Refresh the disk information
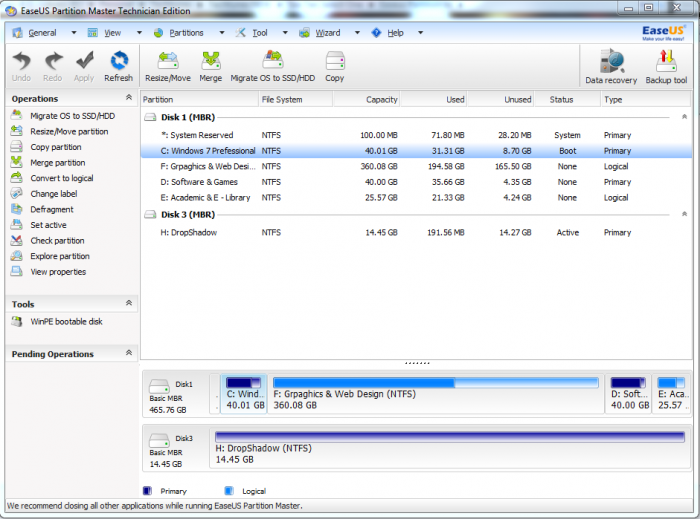This screenshot has width=700, height=519. pos(118,66)
